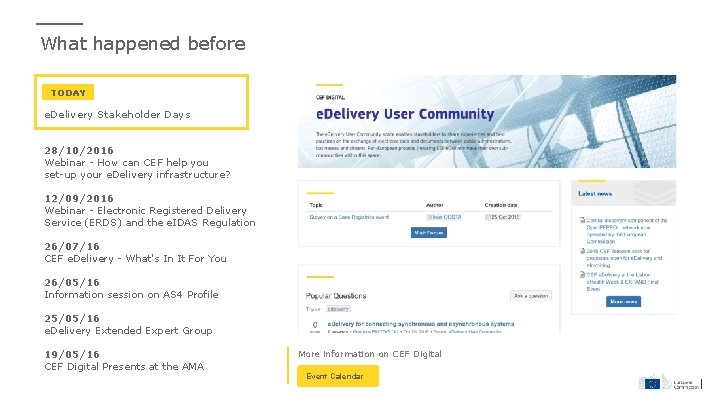Viewport: 720px width, 405px height.
Task: Click the Event Calendar button
Action: click(x=337, y=376)
